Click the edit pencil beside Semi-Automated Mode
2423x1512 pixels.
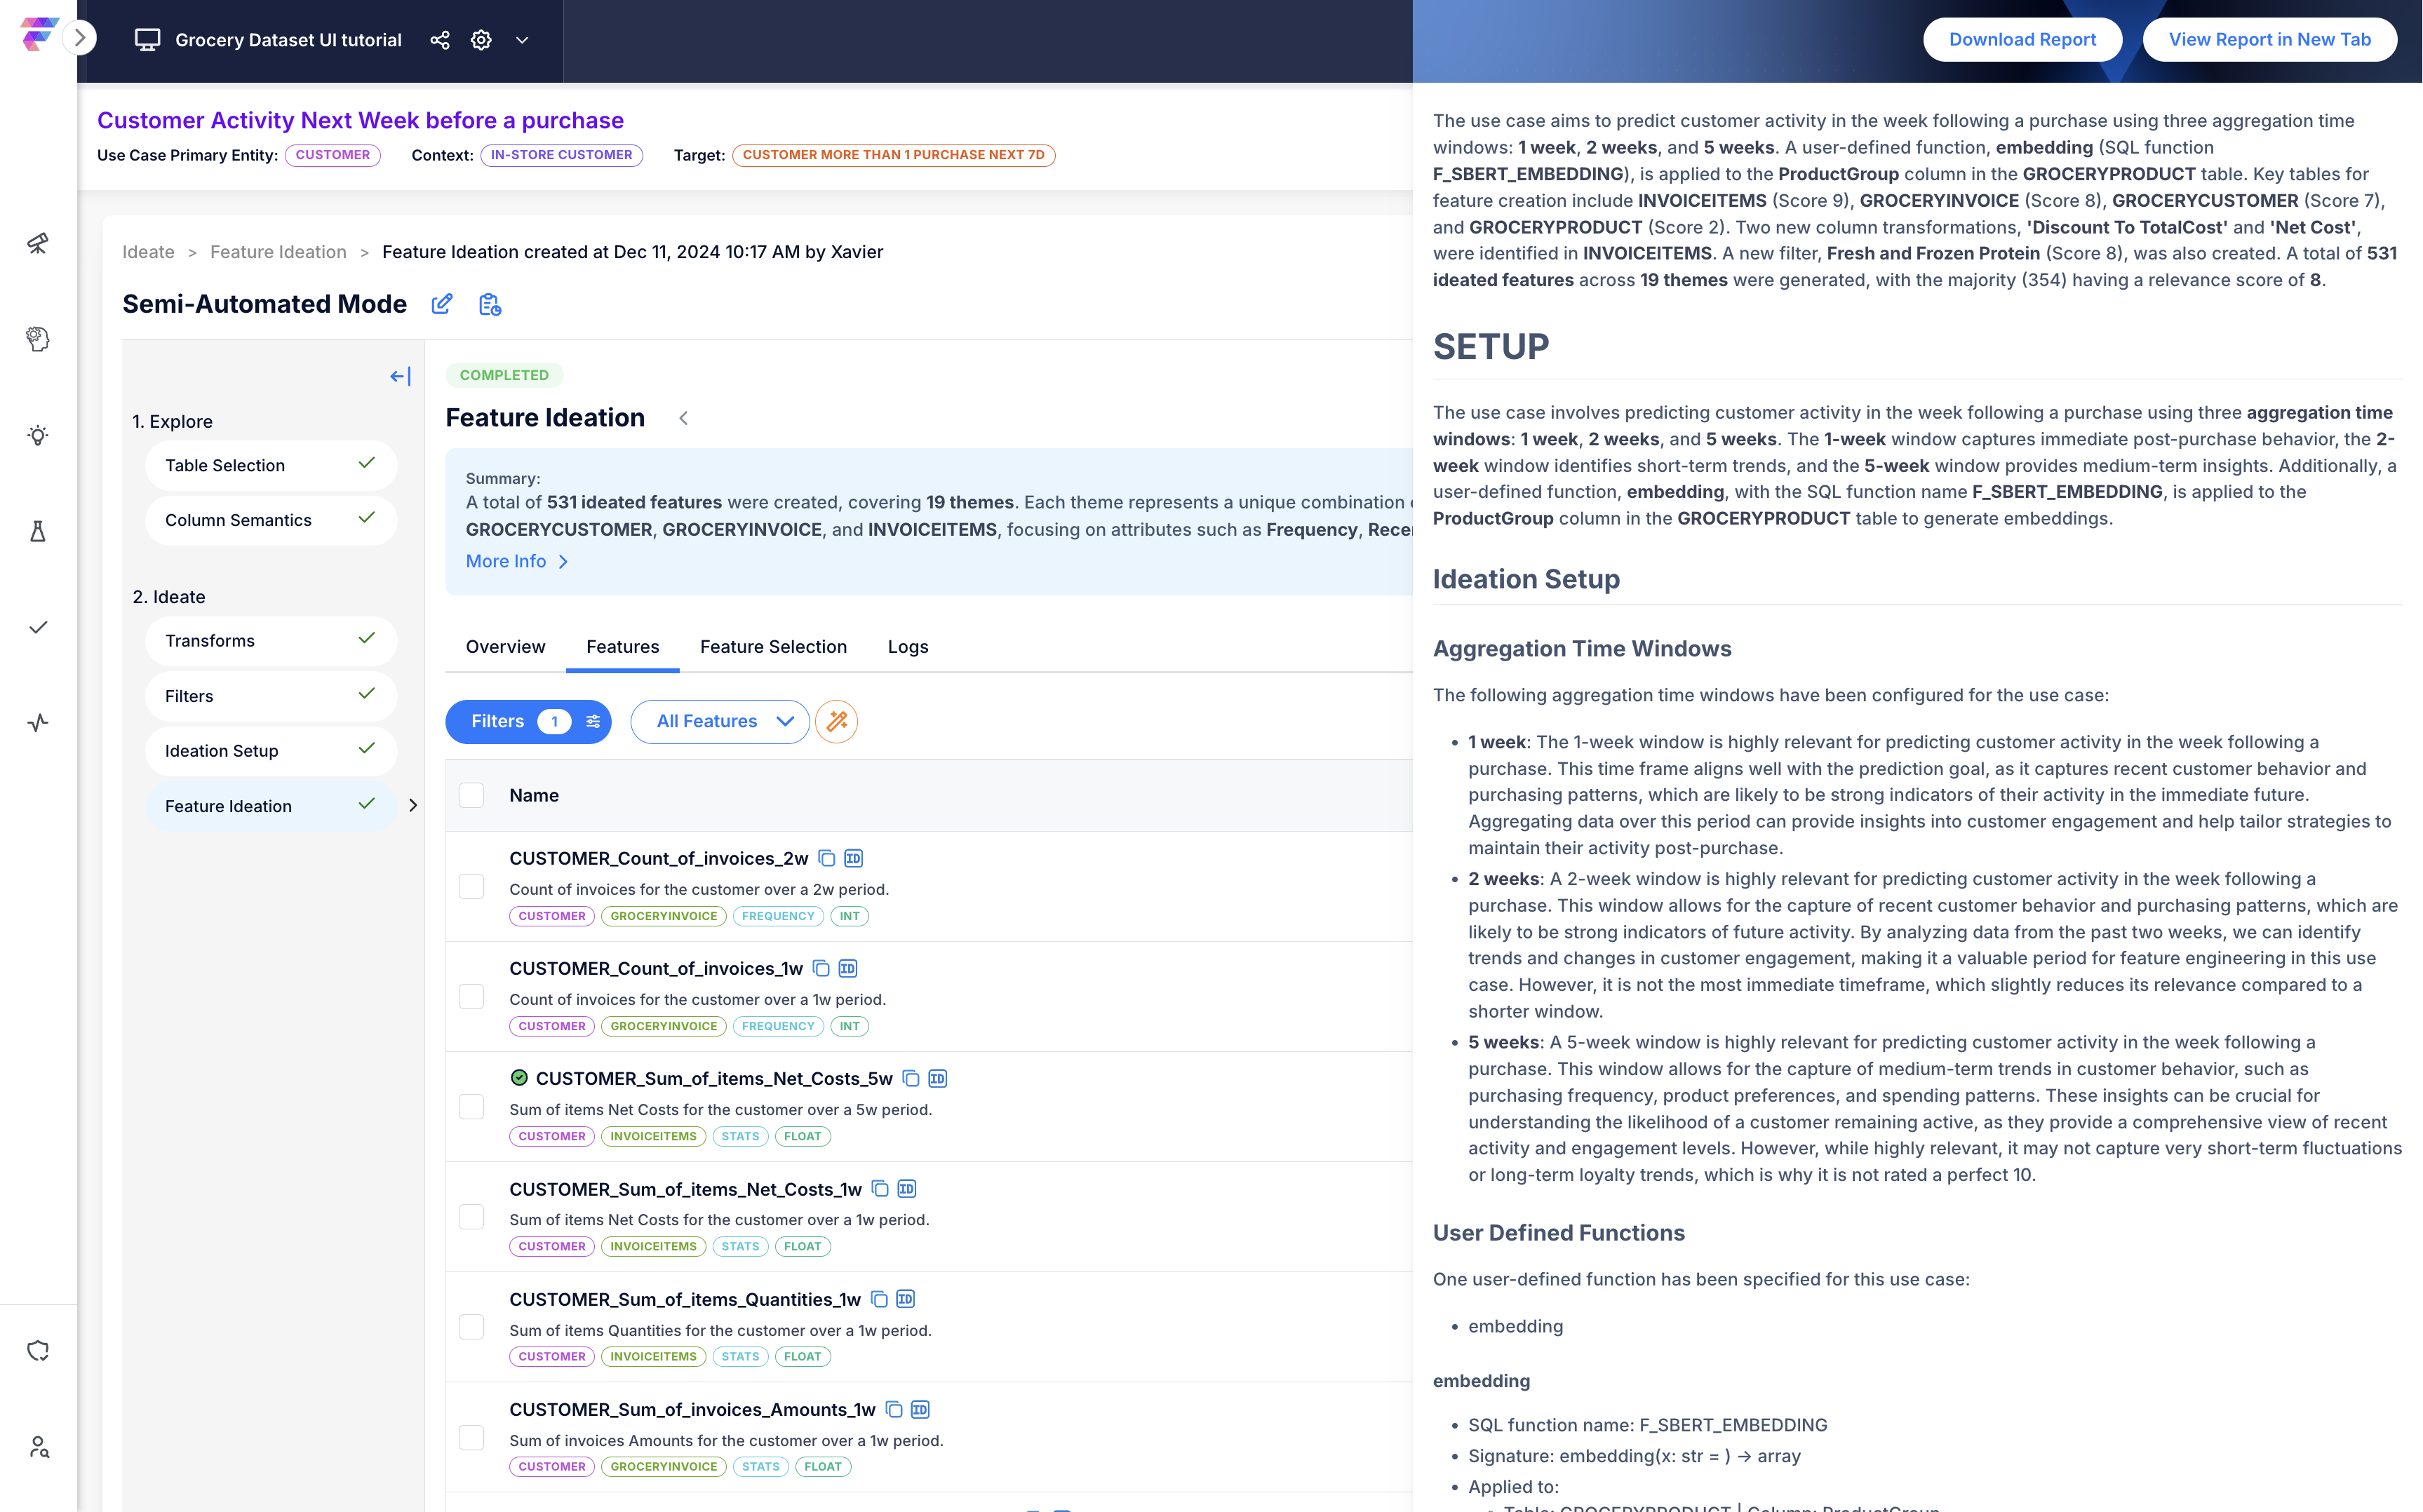tap(441, 304)
